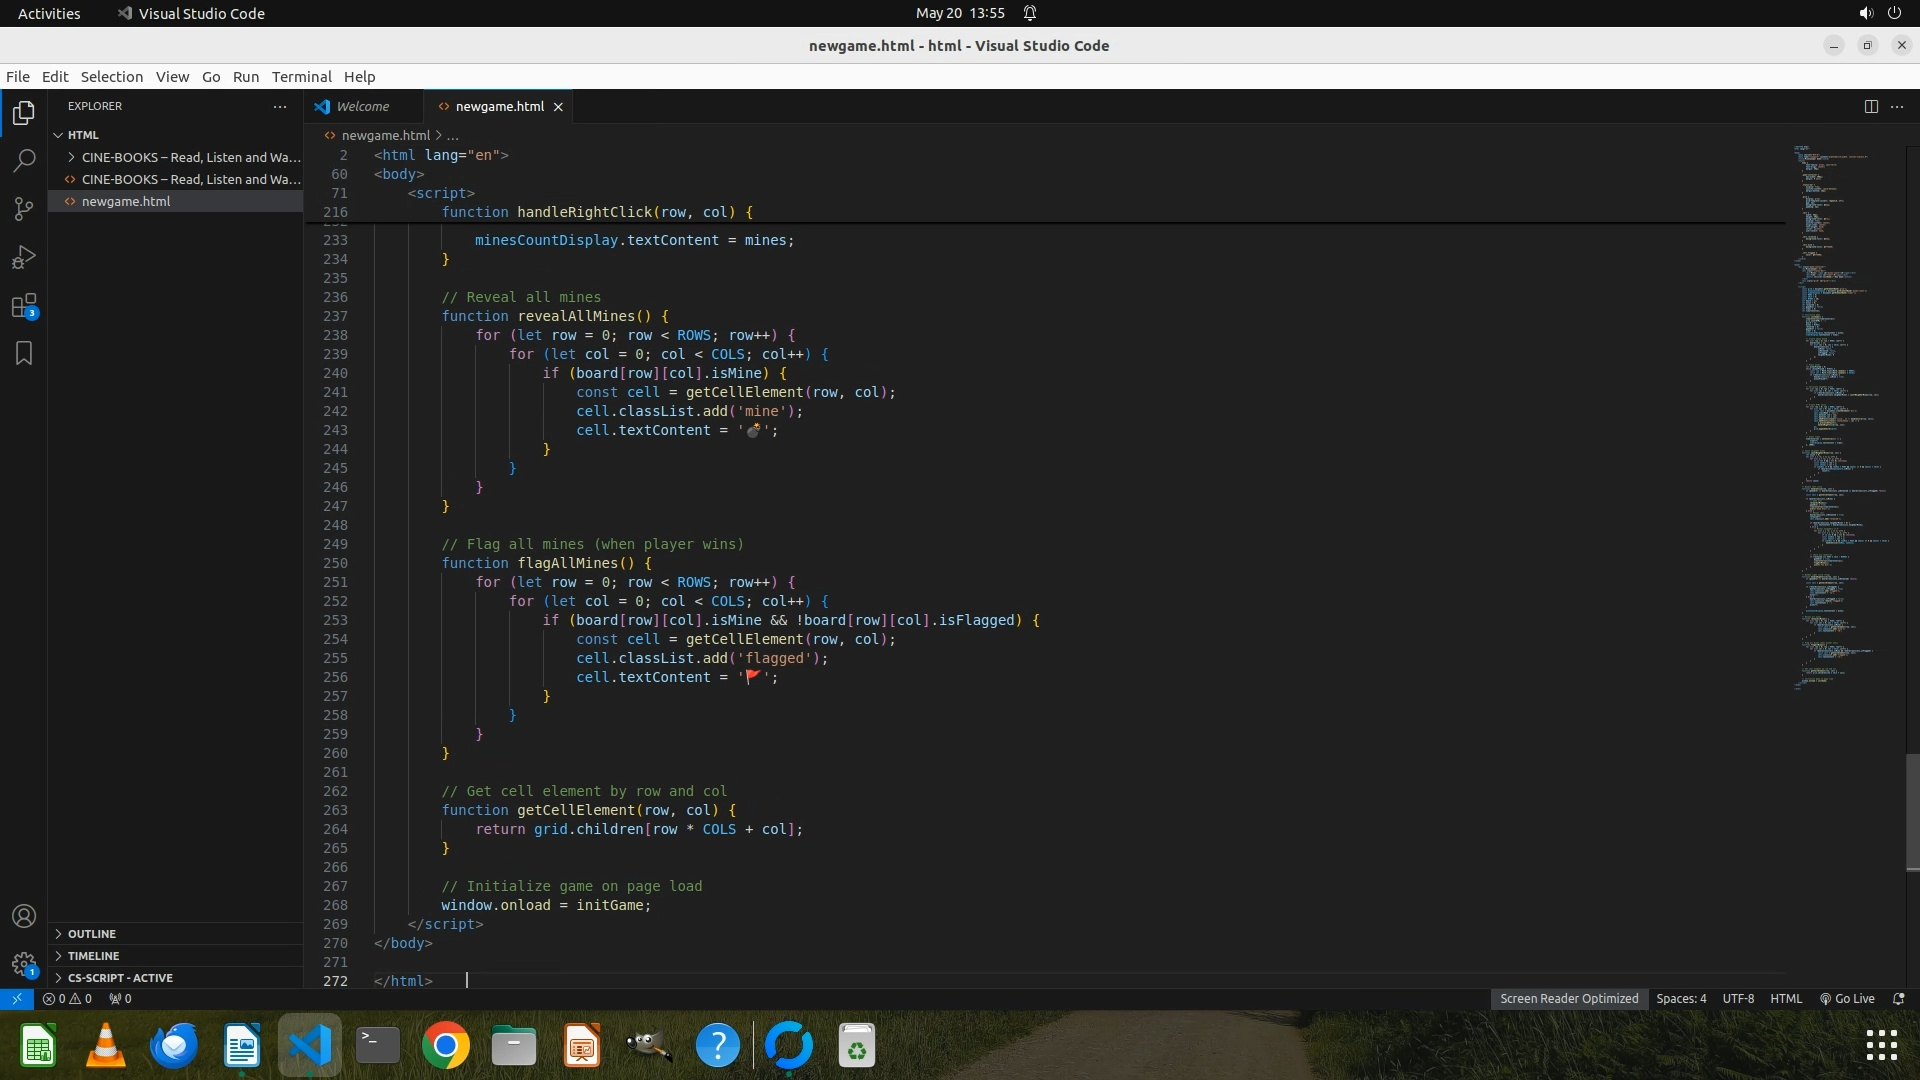1920x1080 pixels.
Task: Expand the TIMELINE section
Action: coord(93,956)
